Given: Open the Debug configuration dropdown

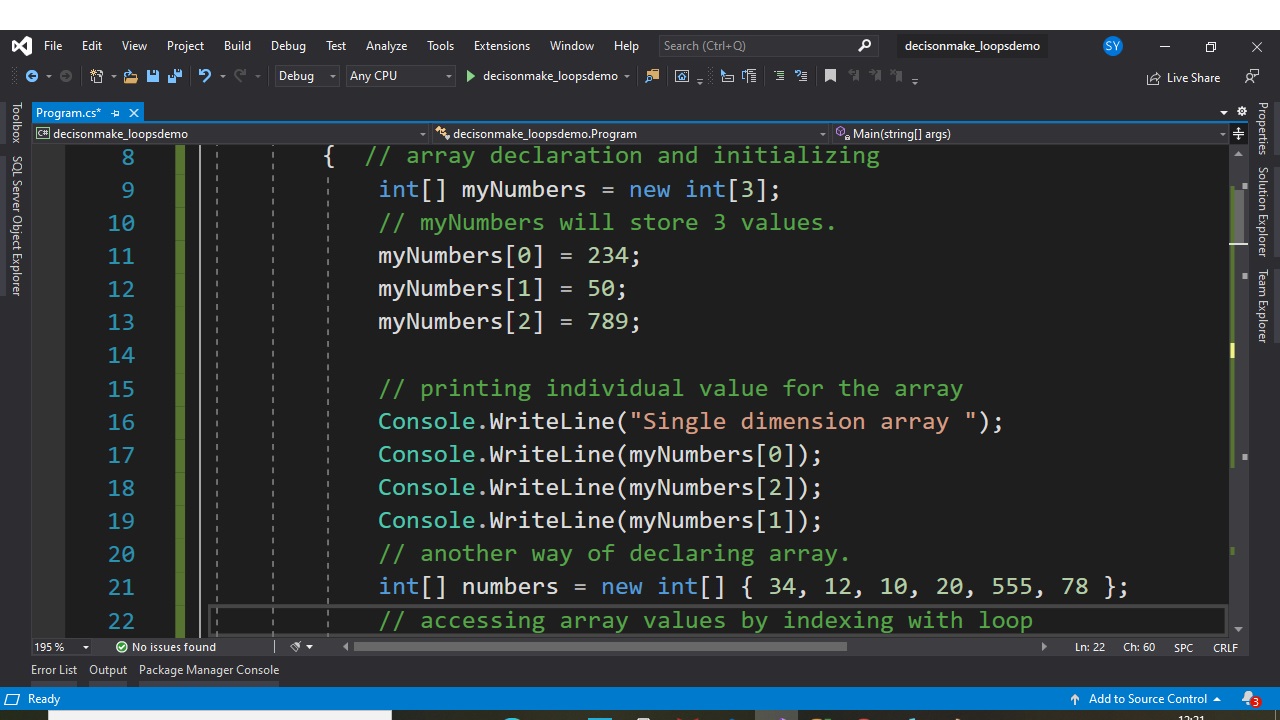Looking at the screenshot, I should [306, 75].
